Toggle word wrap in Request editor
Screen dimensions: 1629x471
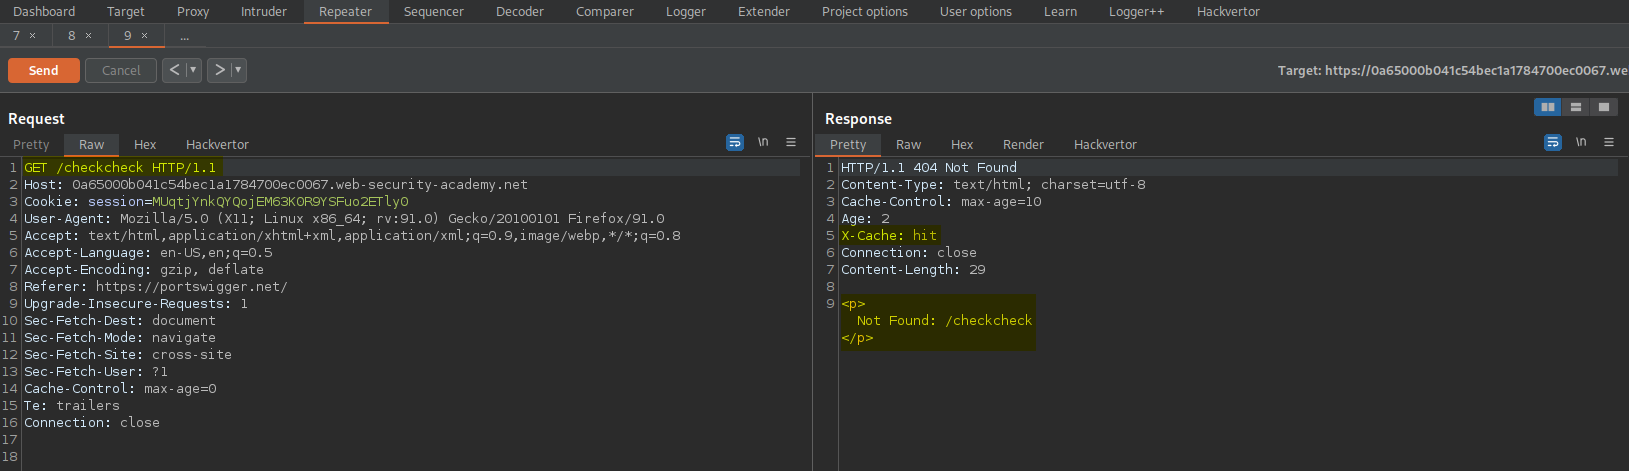pyautogui.click(x=735, y=143)
